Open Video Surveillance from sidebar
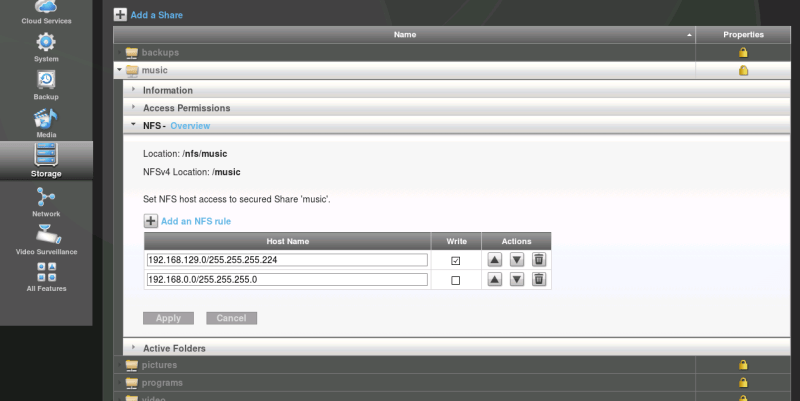Screen dimensions: 800x401 [x=46, y=234]
